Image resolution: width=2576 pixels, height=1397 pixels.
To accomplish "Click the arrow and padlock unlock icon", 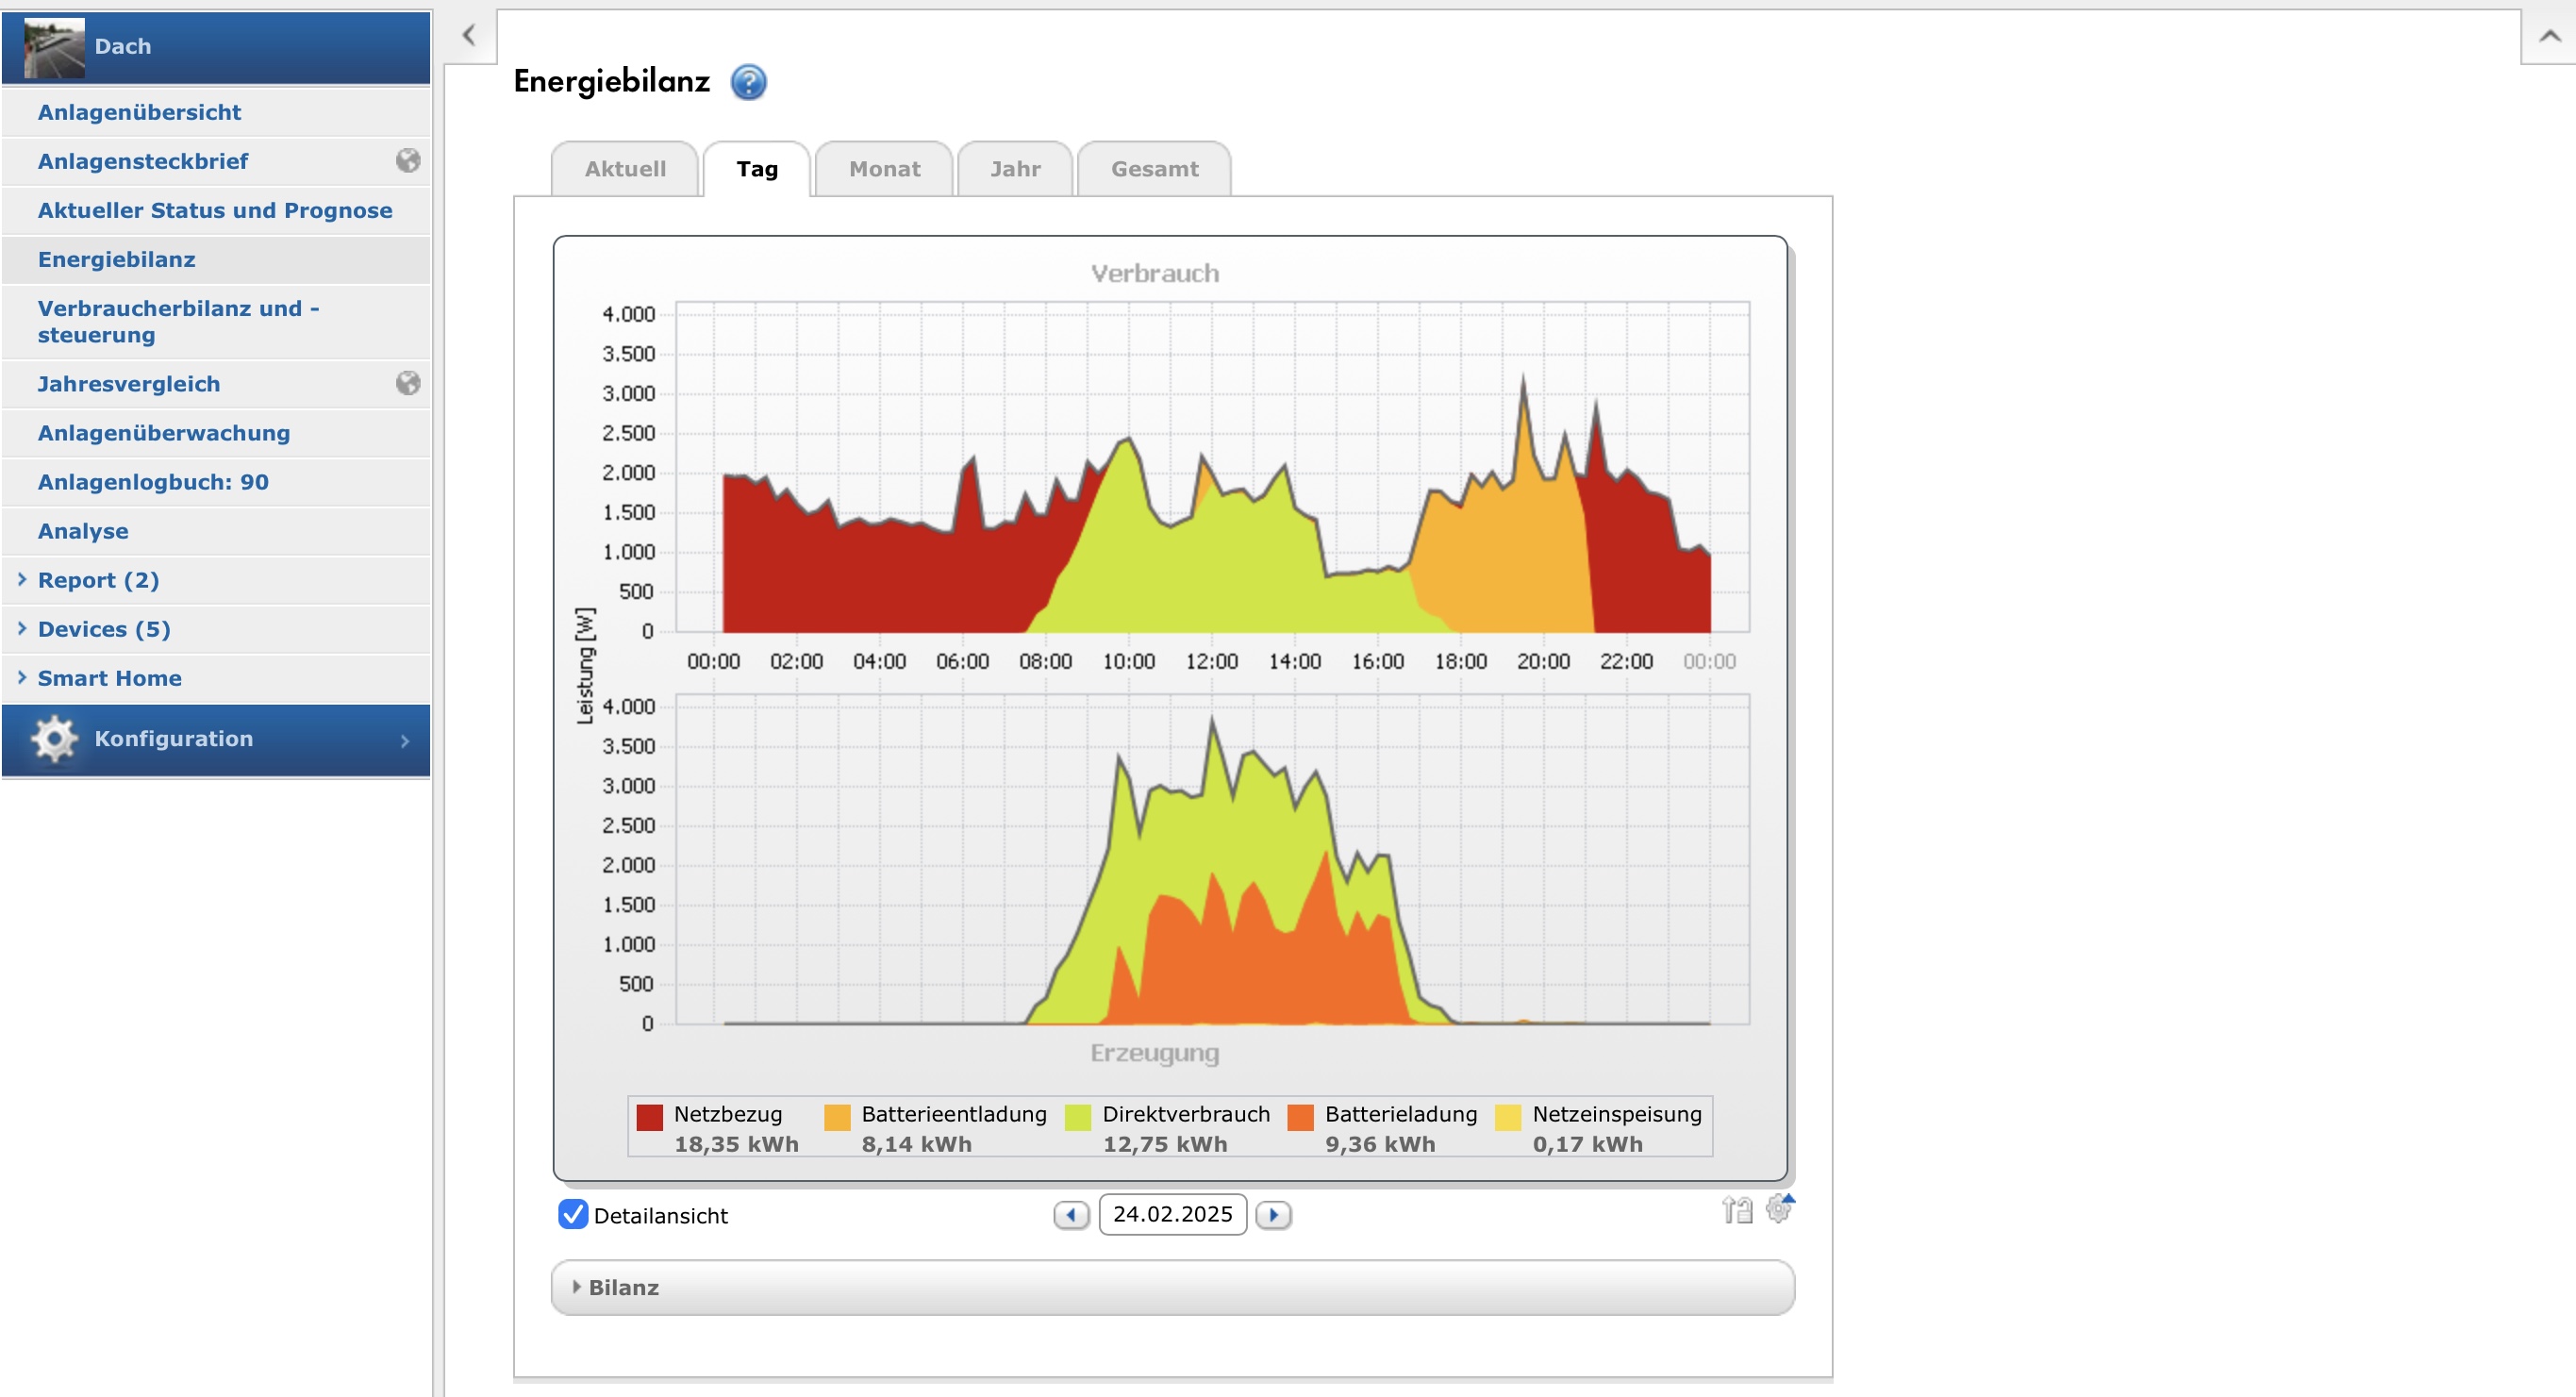I will pos(1737,1211).
